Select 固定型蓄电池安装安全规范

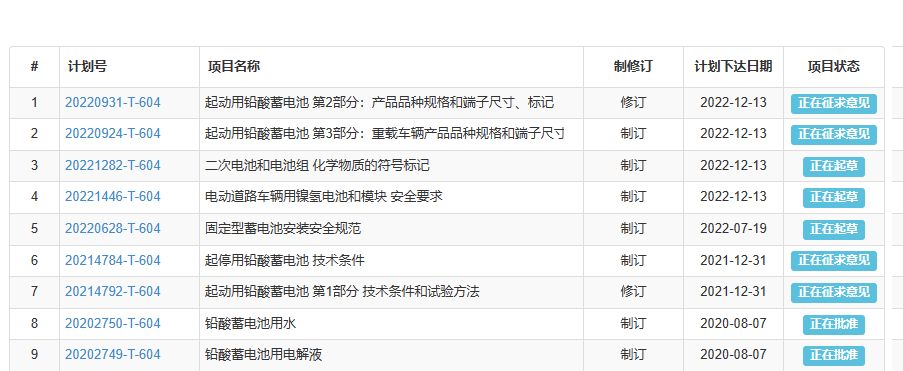tap(283, 229)
